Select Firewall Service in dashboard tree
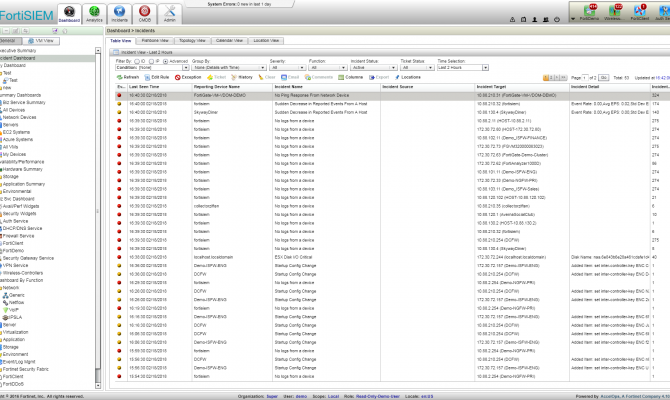The height and width of the screenshot is (400, 670). [22, 236]
